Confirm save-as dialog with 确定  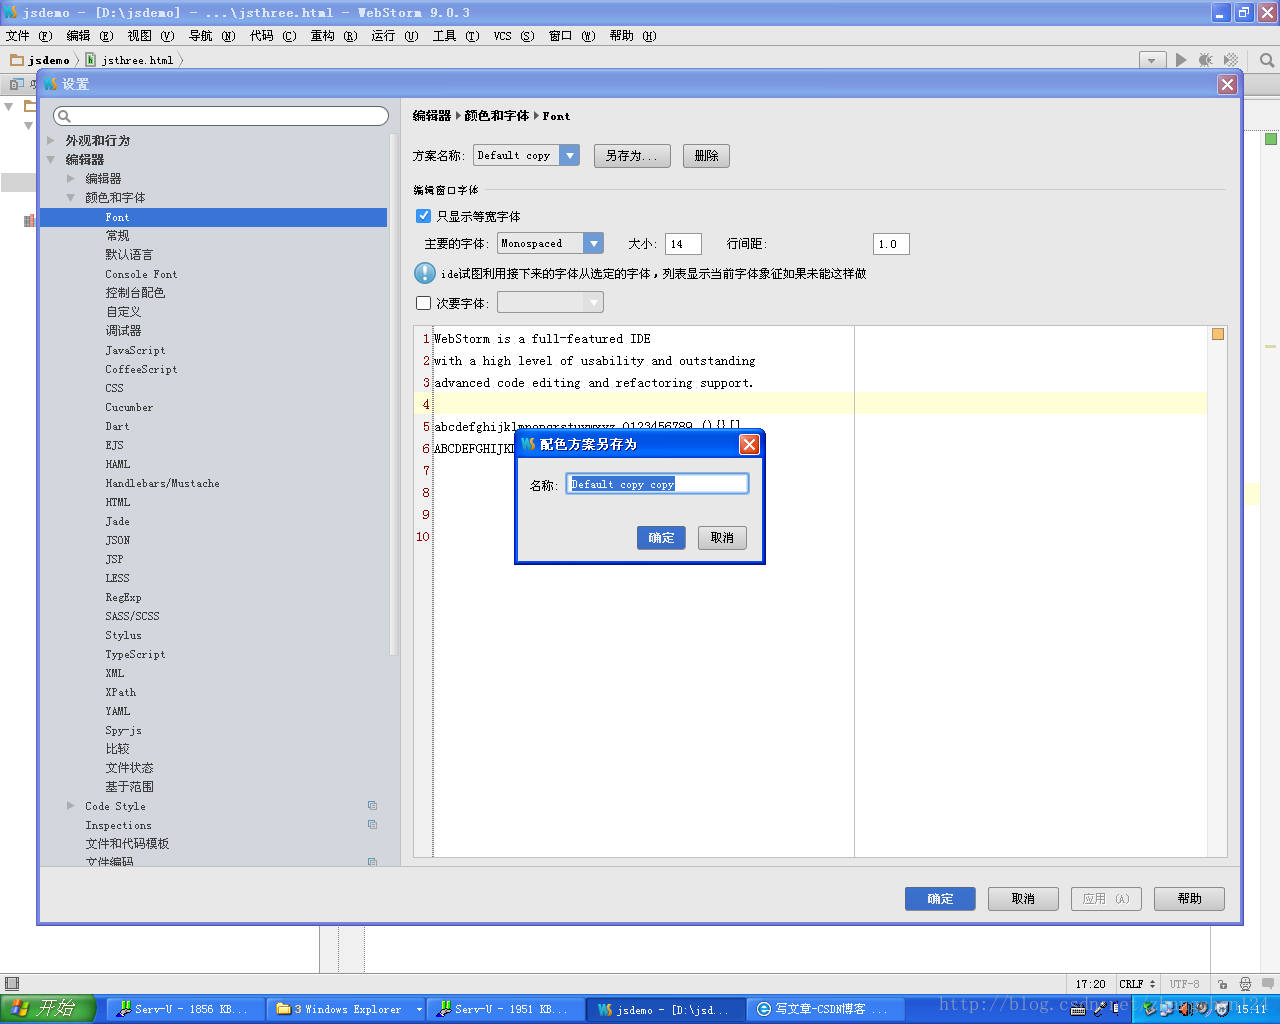661,538
